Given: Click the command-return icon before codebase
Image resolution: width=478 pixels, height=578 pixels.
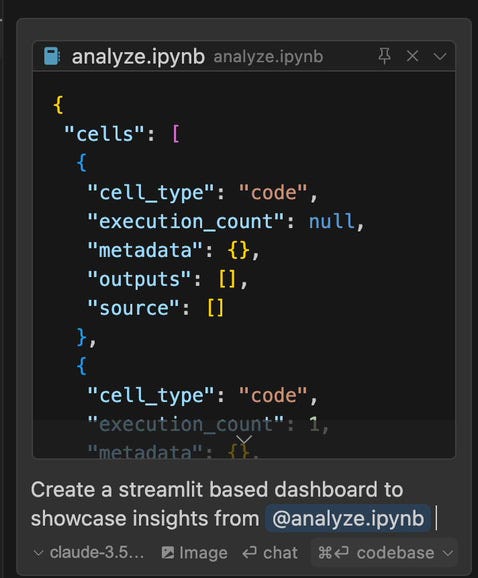Looking at the screenshot, I should (333, 553).
